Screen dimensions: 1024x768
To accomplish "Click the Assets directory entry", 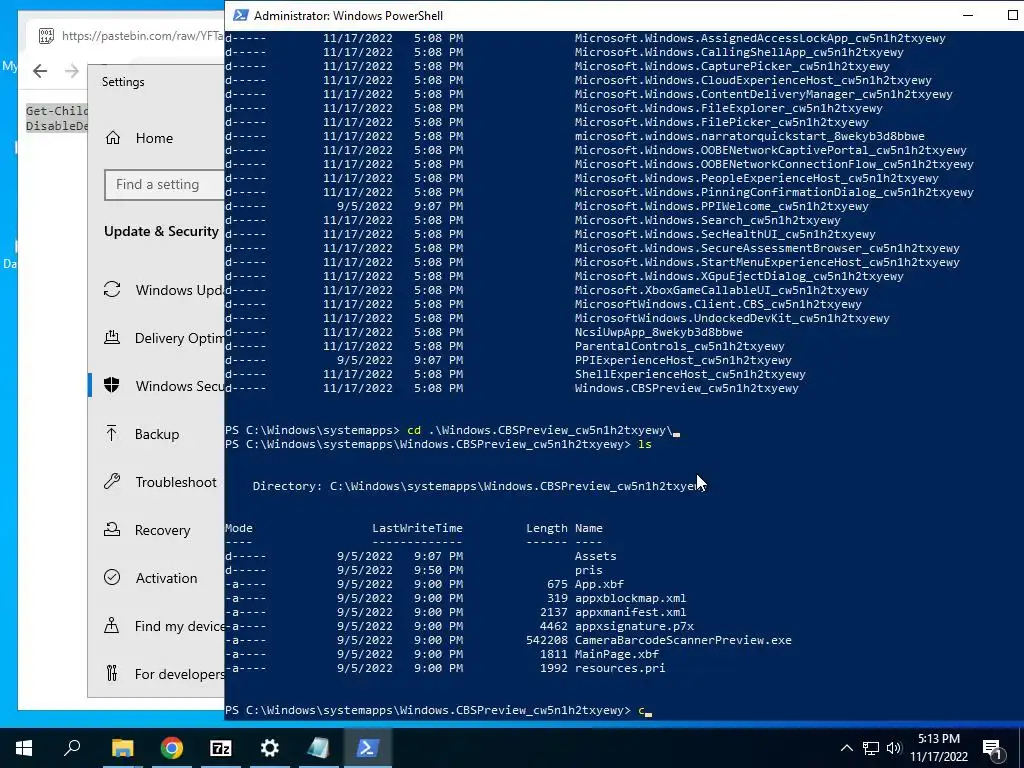I will 595,556.
